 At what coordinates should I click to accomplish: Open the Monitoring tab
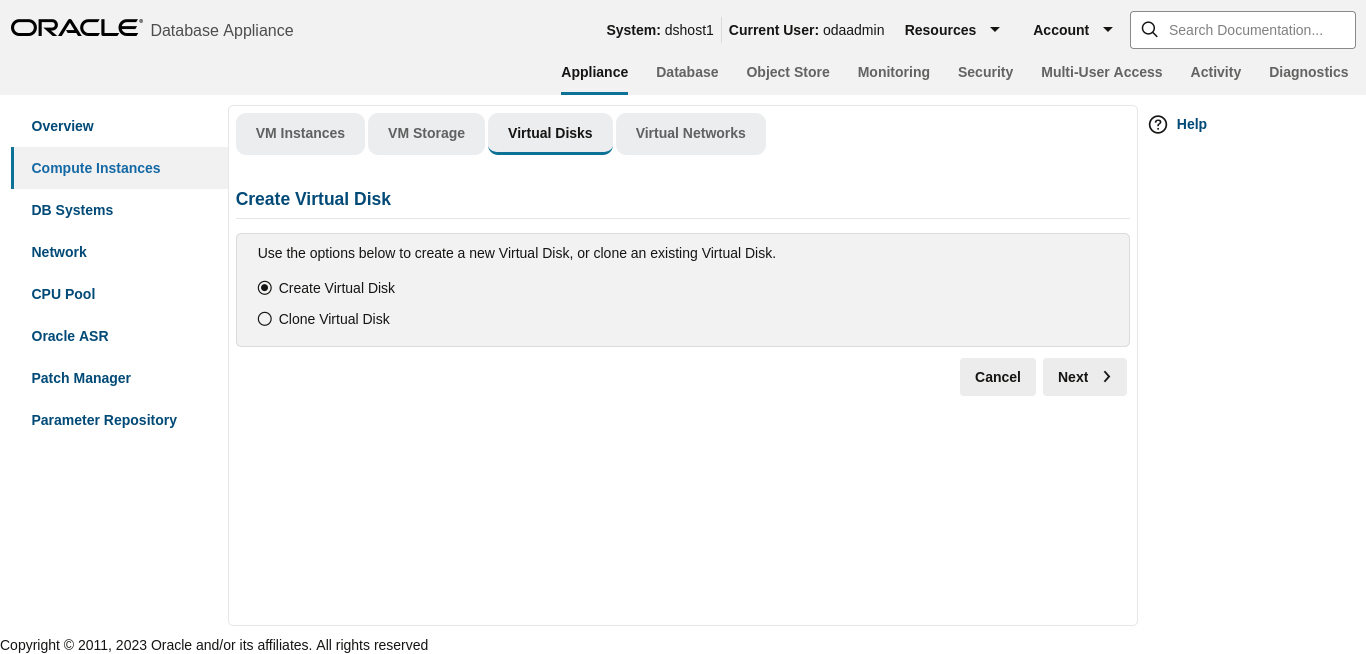tap(893, 72)
